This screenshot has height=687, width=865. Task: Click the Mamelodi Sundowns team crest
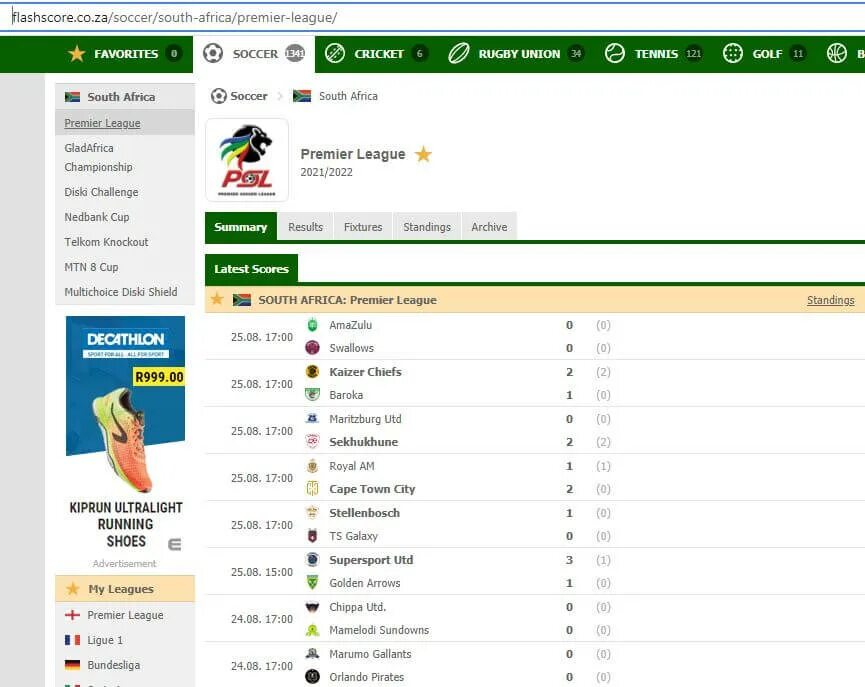312,630
